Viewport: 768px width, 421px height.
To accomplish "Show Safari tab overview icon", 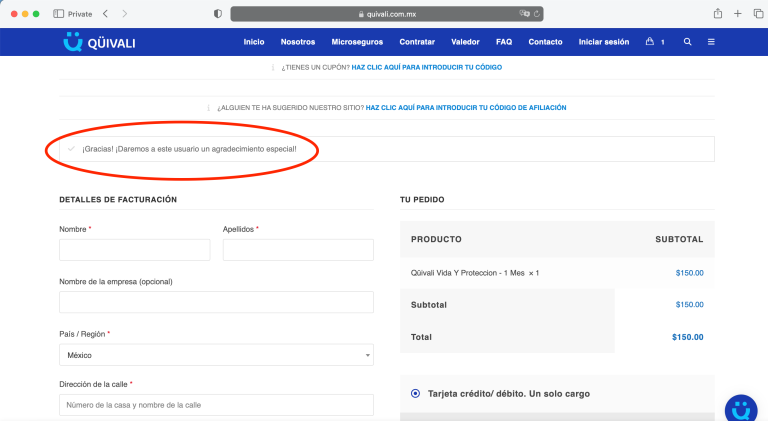I will tap(758, 14).
